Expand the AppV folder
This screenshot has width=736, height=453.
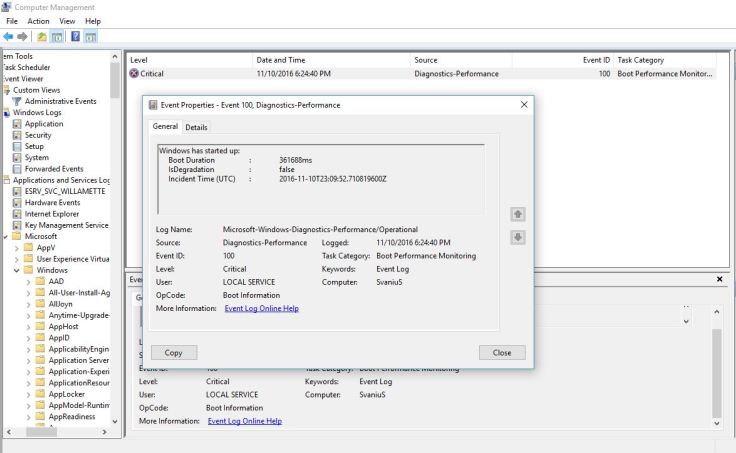coord(16,248)
